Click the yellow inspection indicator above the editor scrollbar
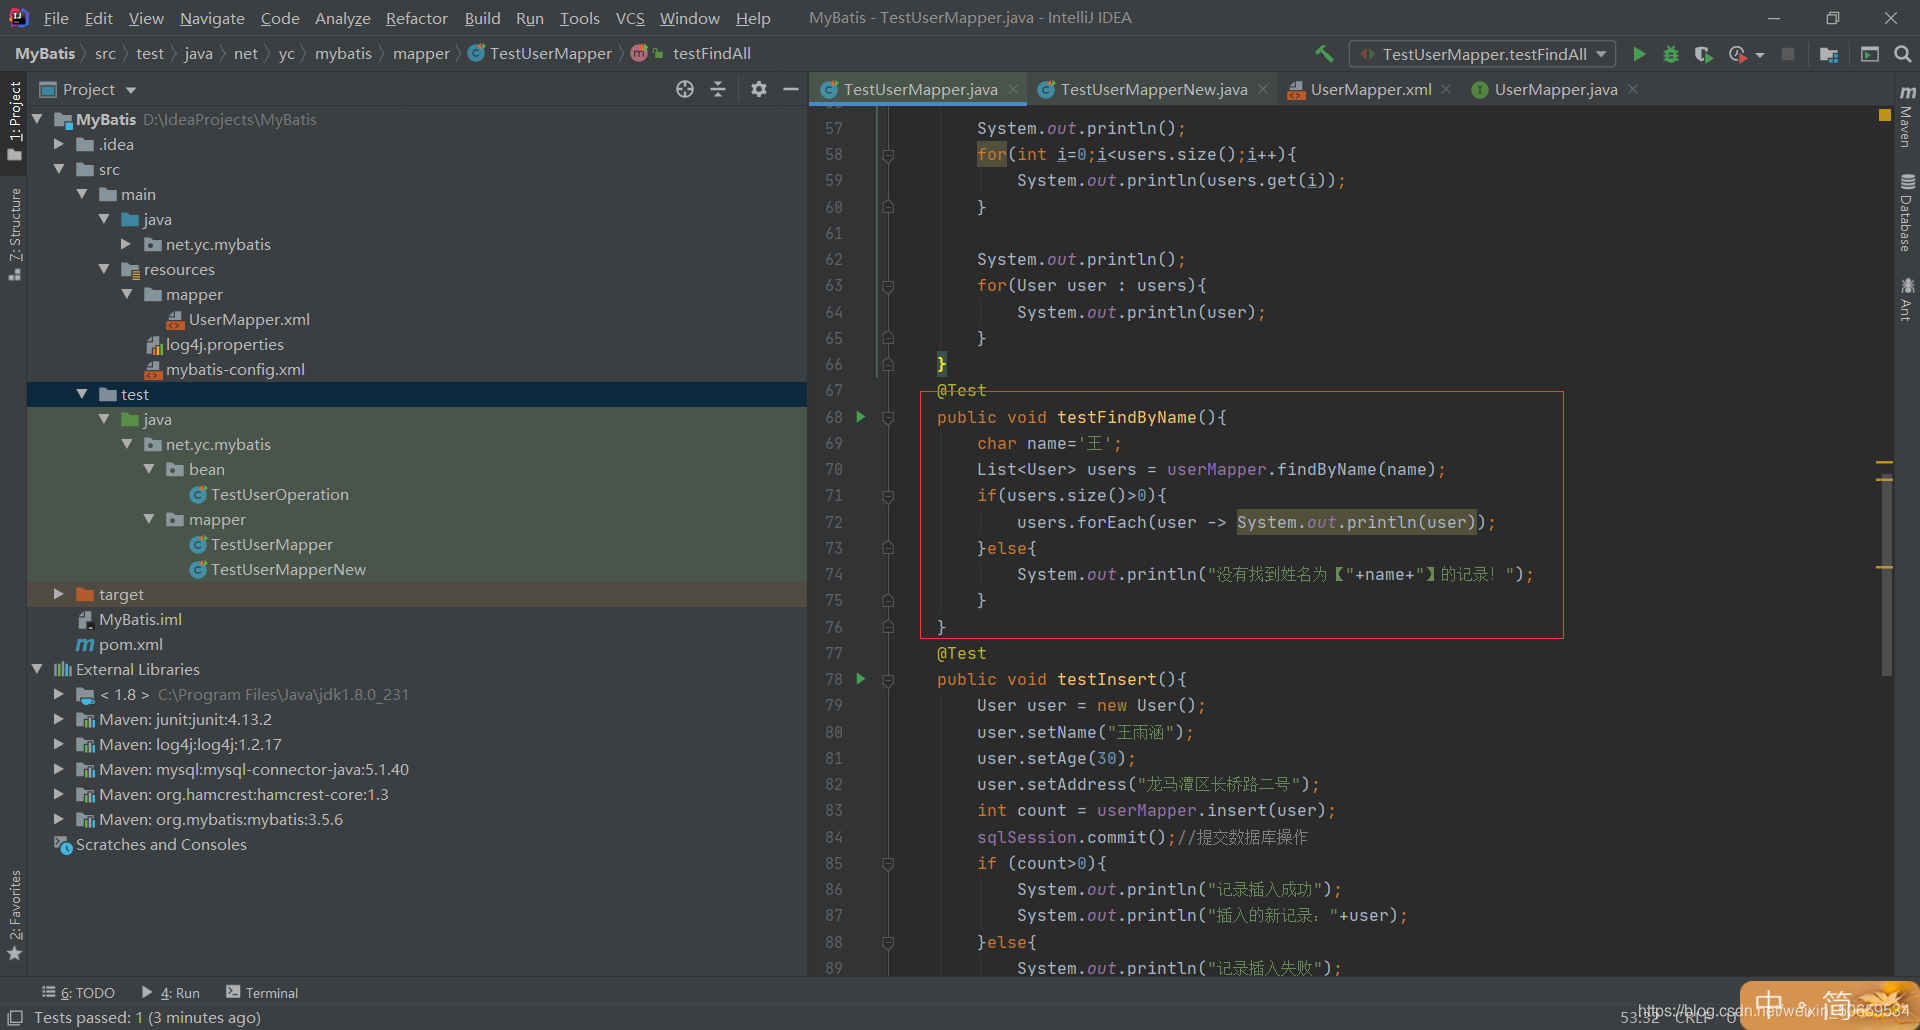This screenshot has height=1030, width=1920. (1885, 116)
